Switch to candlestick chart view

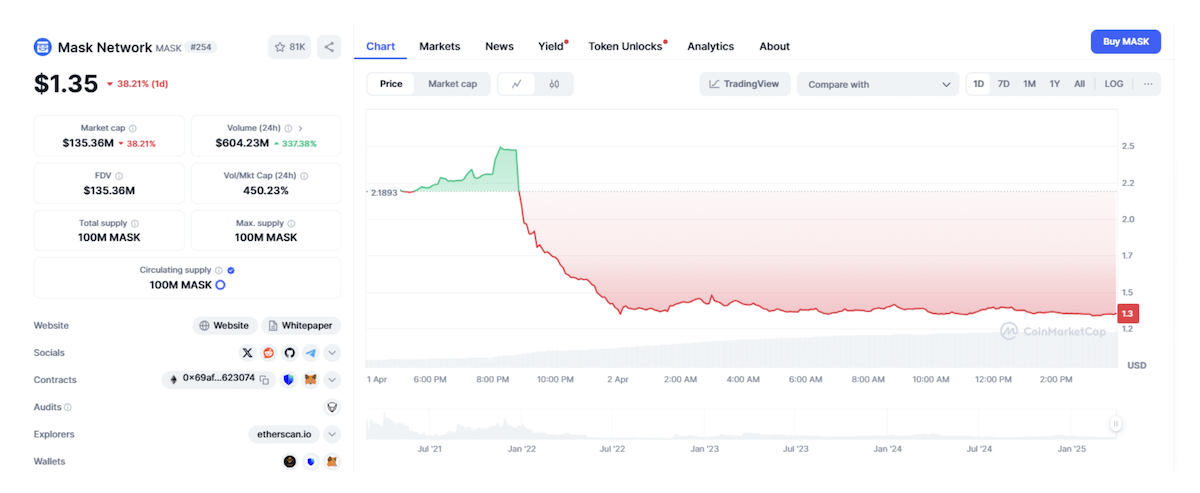(x=554, y=84)
